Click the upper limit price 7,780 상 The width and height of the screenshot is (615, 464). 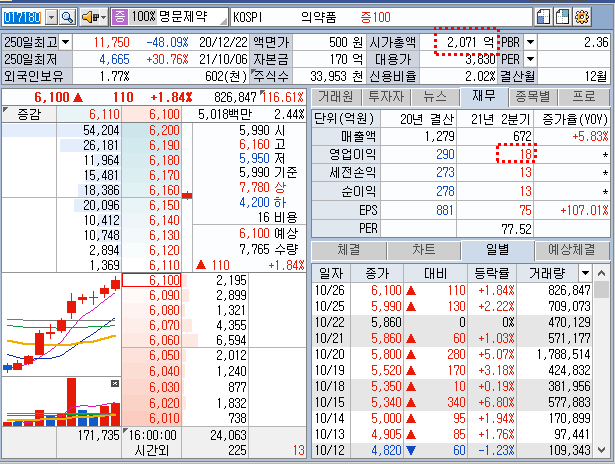pyautogui.click(x=263, y=187)
